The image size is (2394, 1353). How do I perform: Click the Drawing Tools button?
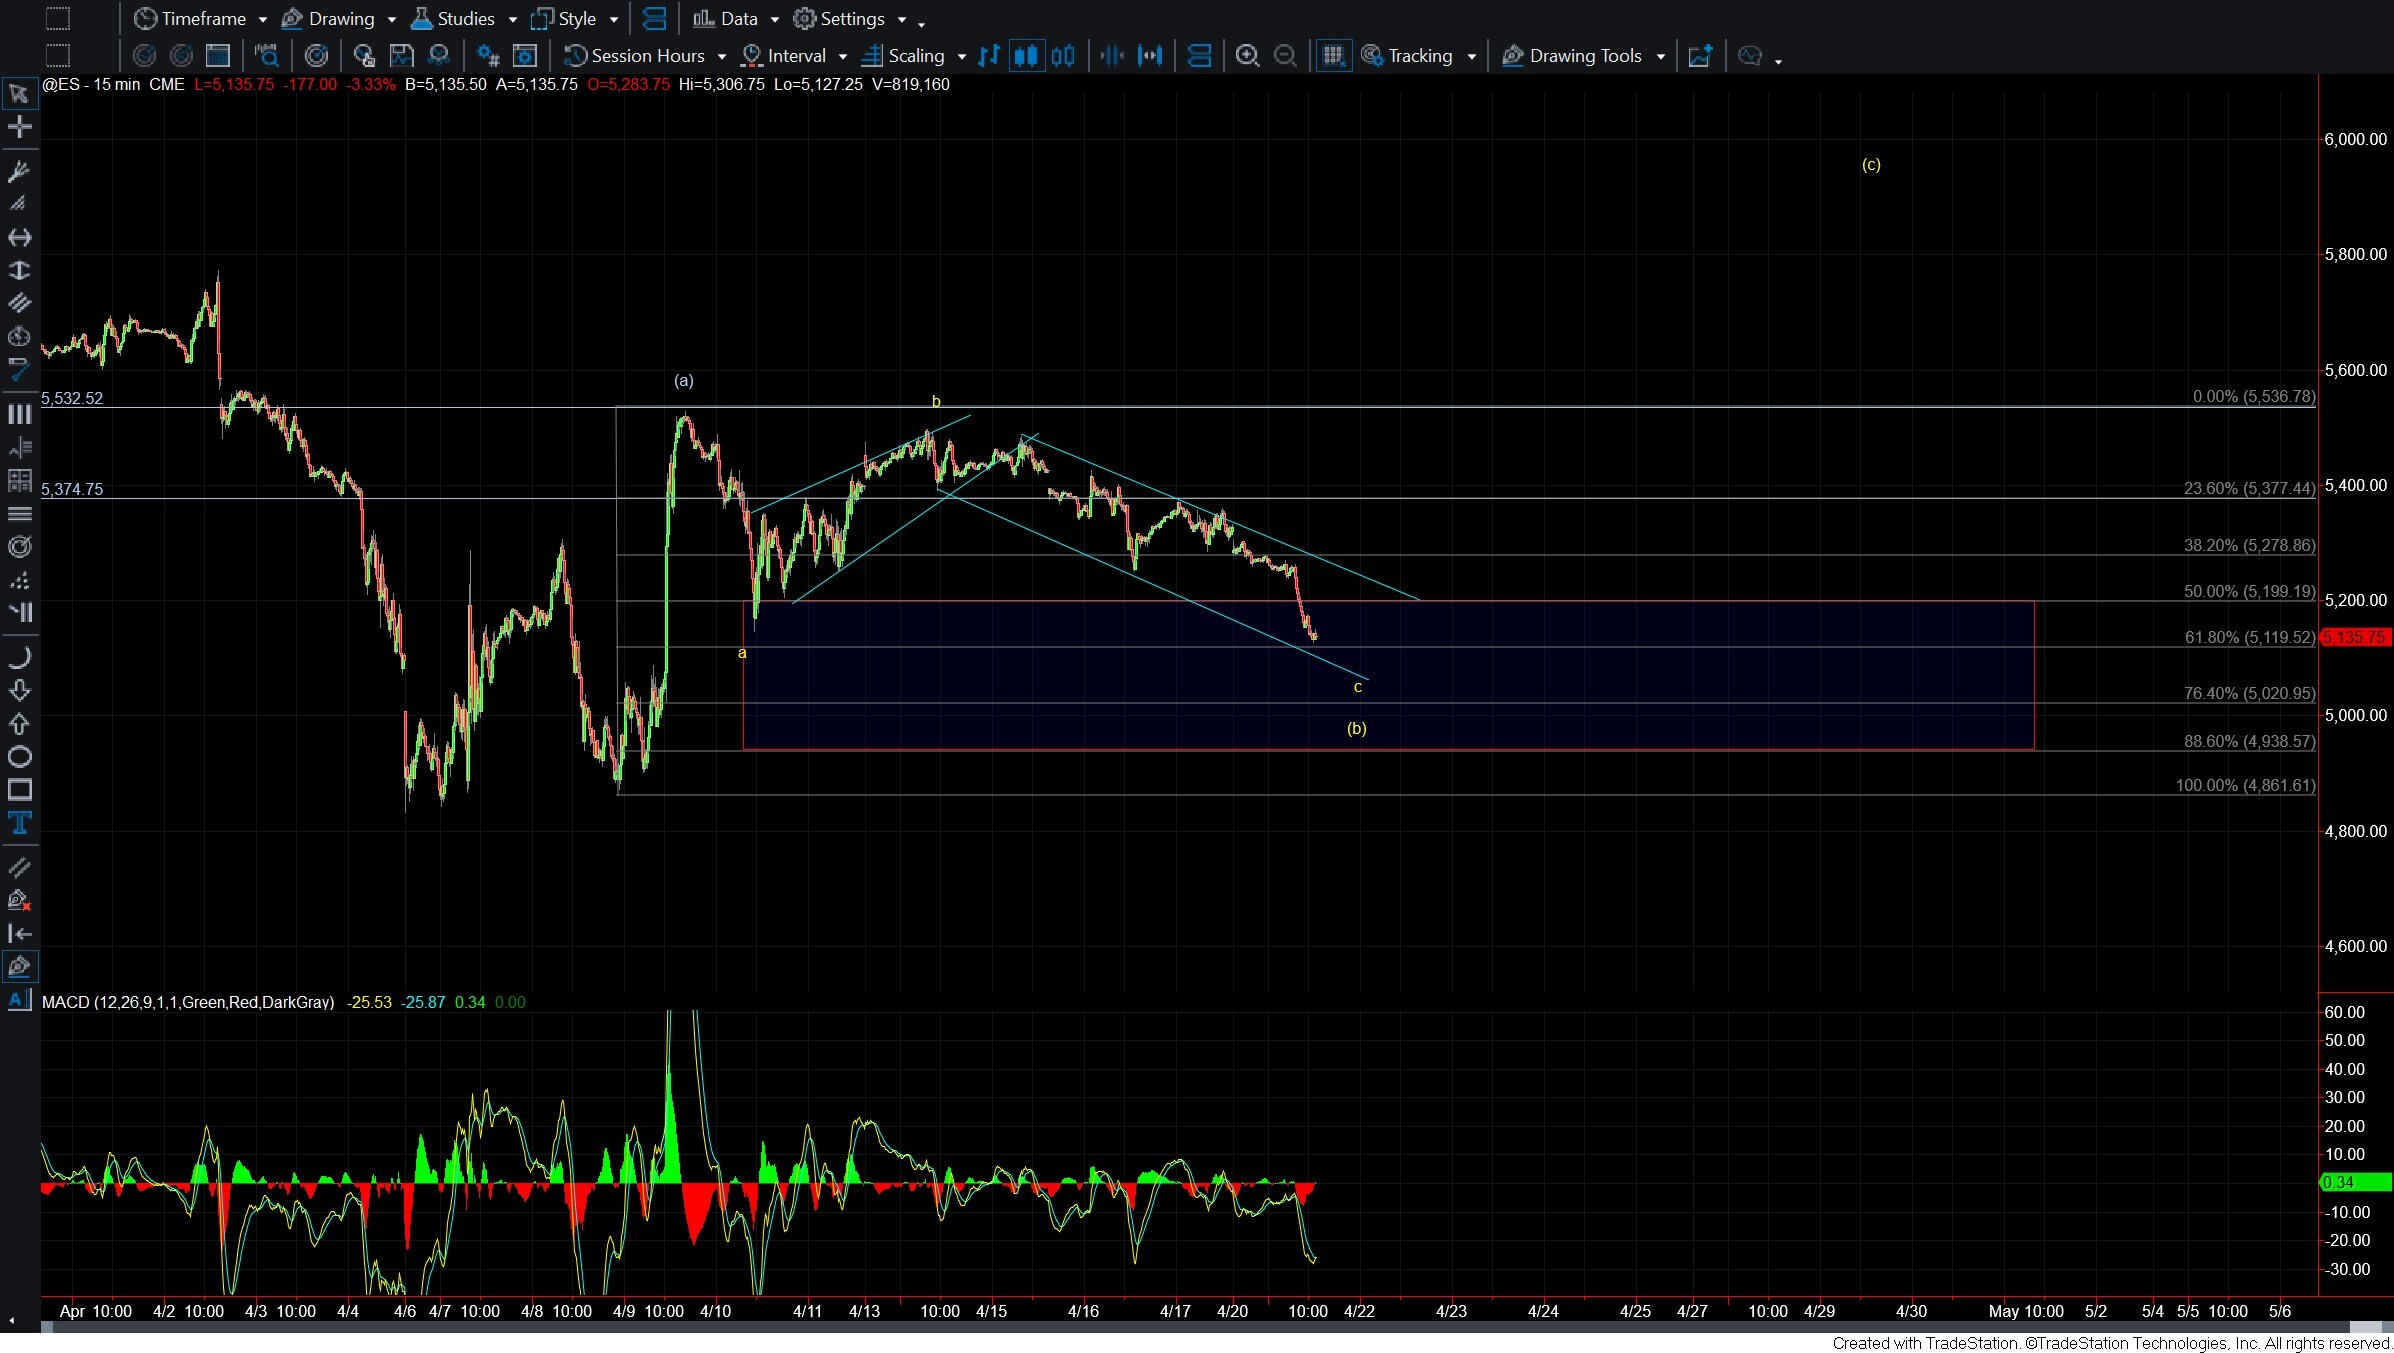coord(1572,56)
